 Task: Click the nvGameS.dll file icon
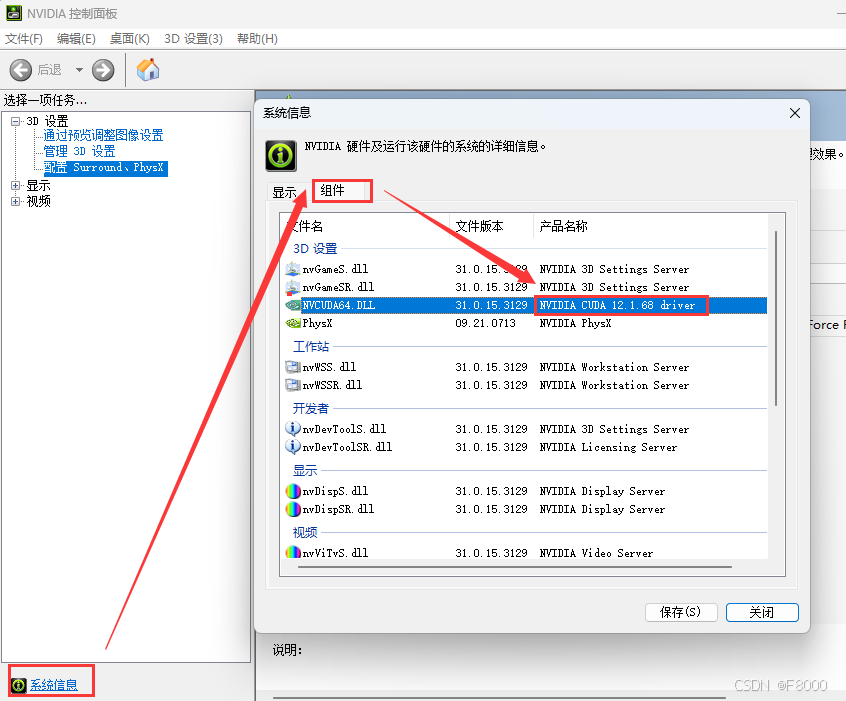tap(292, 269)
